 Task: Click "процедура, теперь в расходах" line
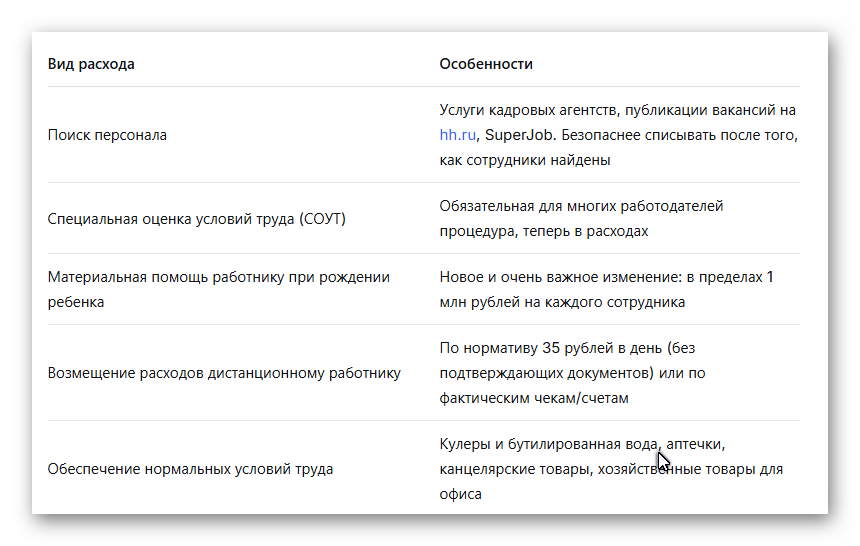click(544, 231)
